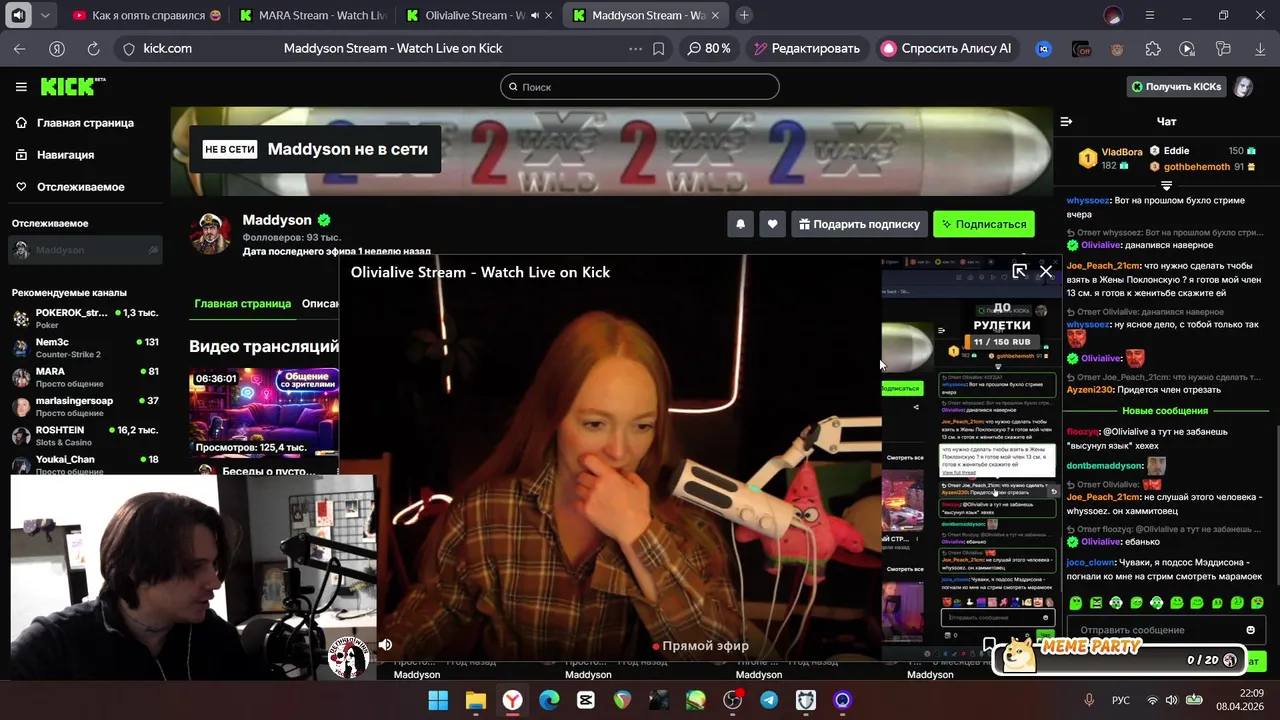Open Youkai_Chan recommended channel

pyautogui.click(x=85, y=464)
